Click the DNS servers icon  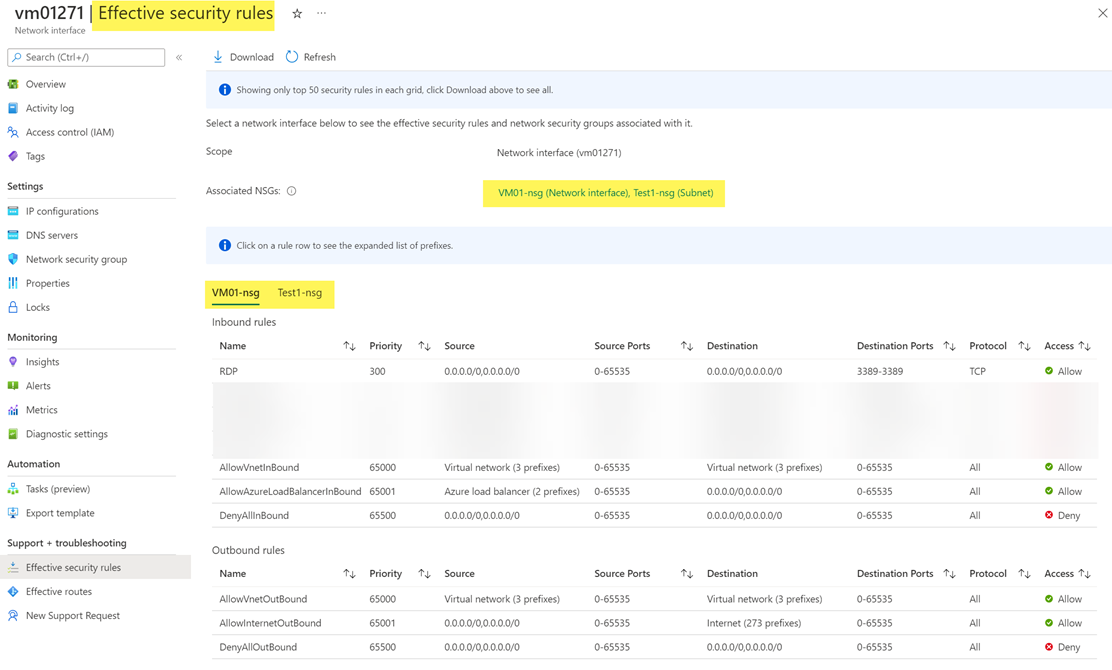[x=13, y=235]
